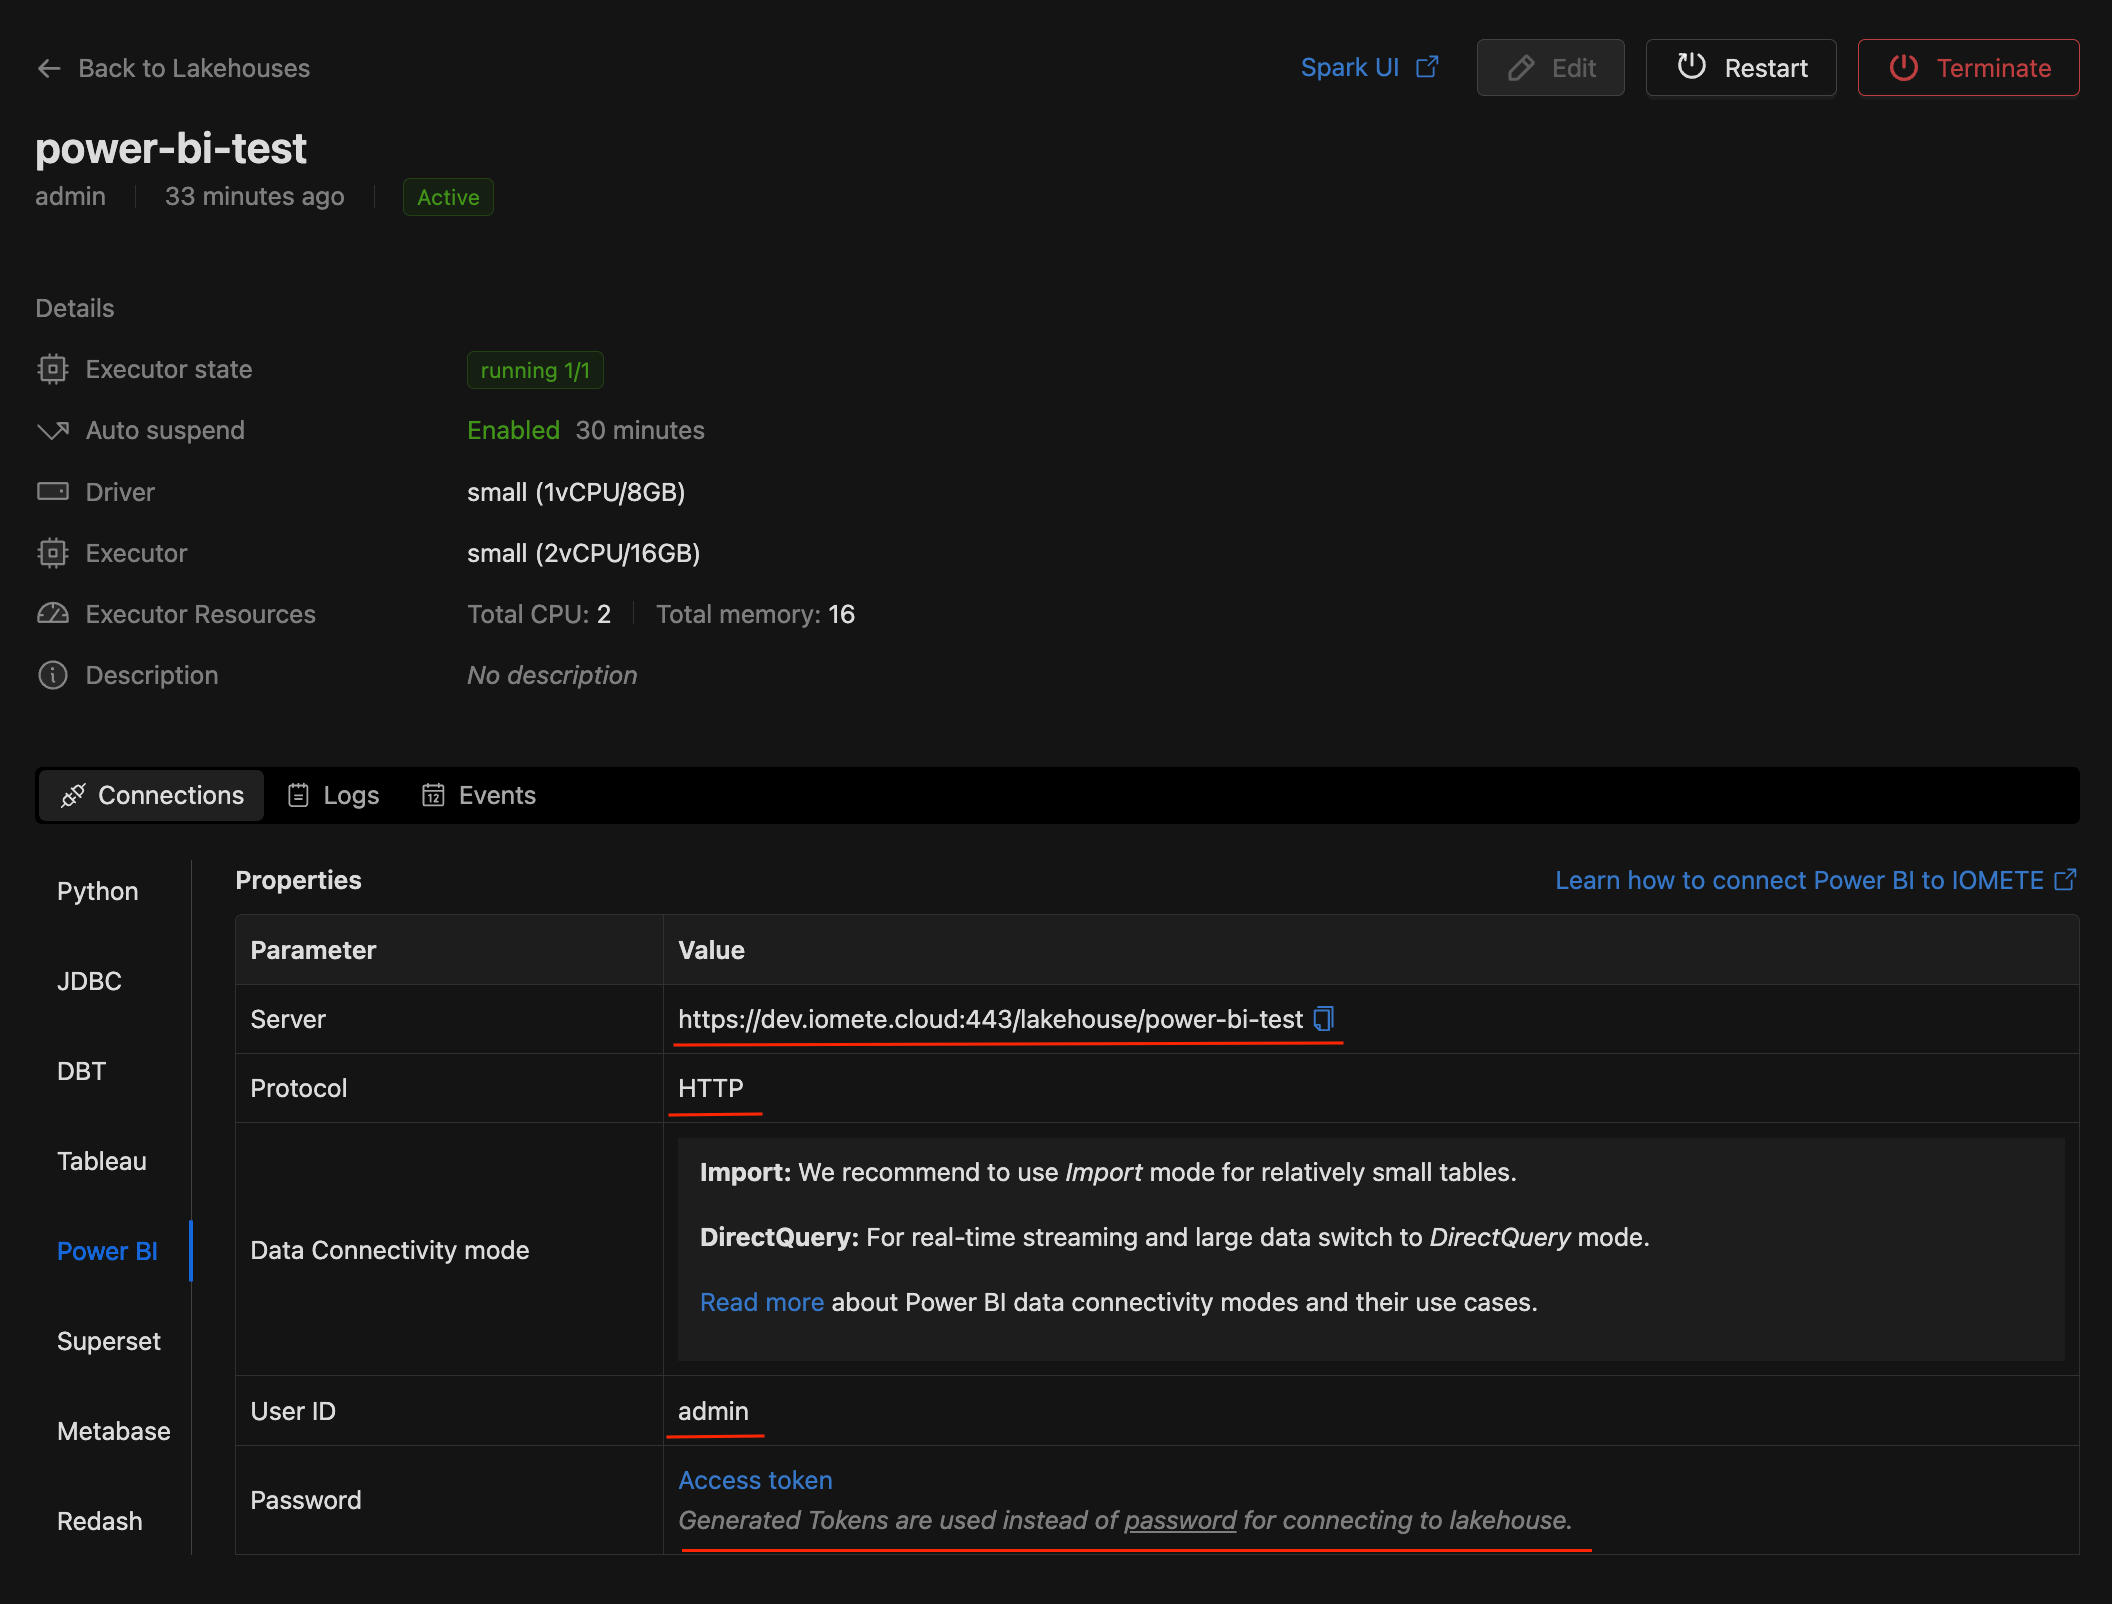Select the Tableau connection option

[x=102, y=1161]
